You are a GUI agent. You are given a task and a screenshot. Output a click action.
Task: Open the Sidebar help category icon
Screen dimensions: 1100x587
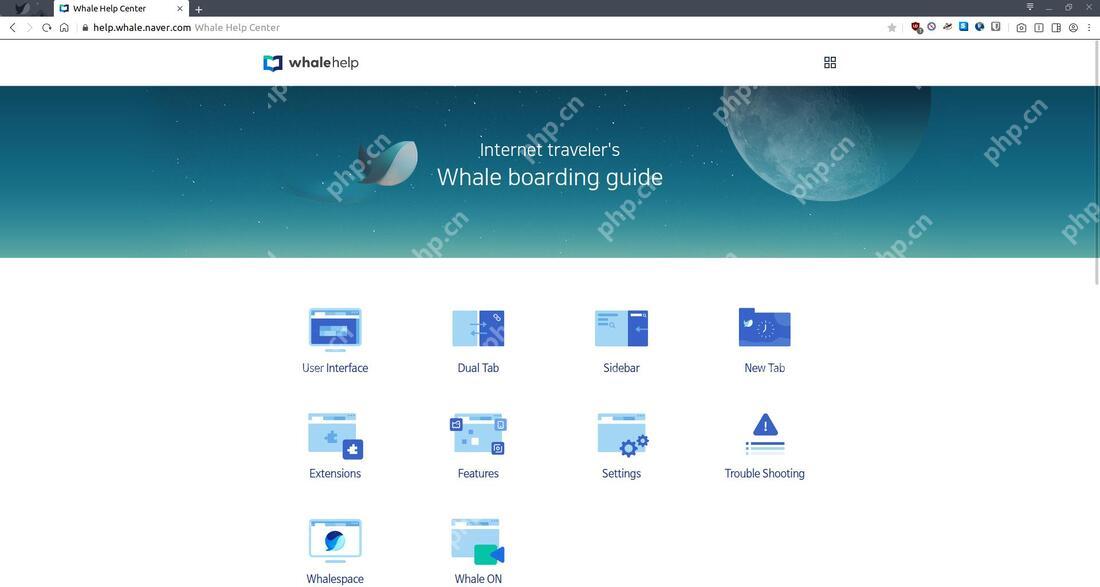622,328
